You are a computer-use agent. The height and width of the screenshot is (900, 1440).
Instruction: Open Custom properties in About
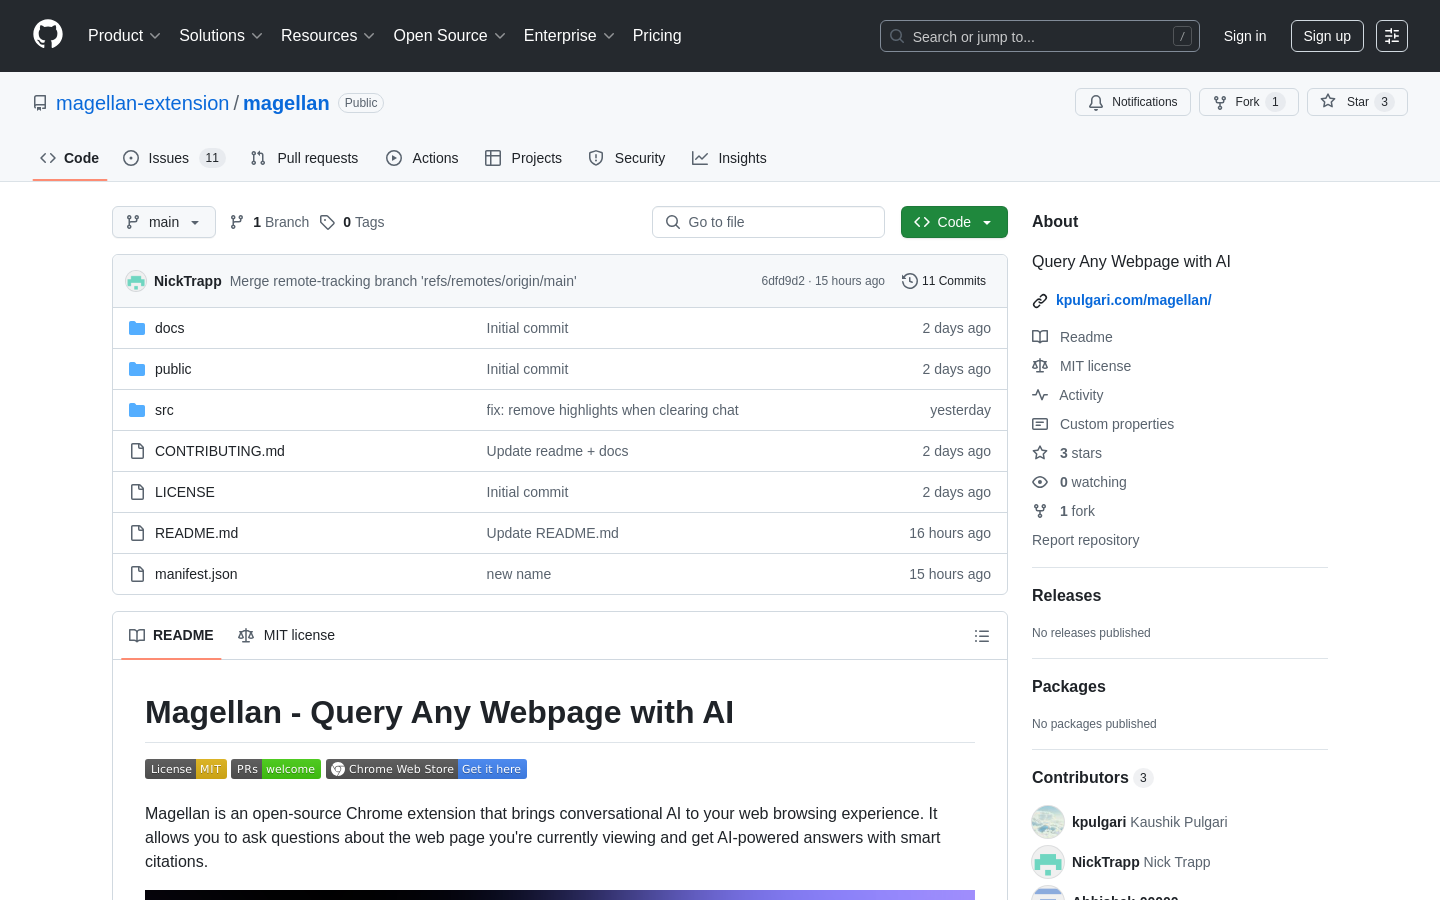tap(1103, 424)
